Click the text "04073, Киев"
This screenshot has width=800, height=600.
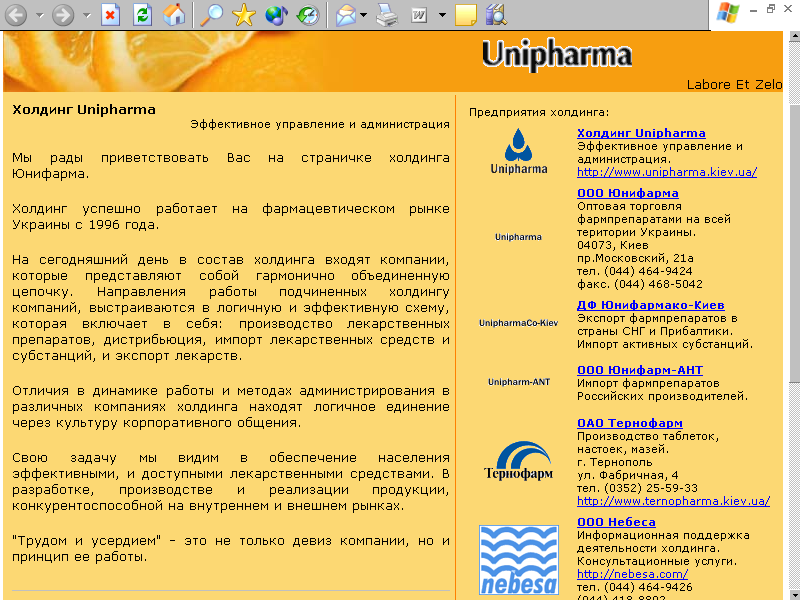tap(613, 245)
